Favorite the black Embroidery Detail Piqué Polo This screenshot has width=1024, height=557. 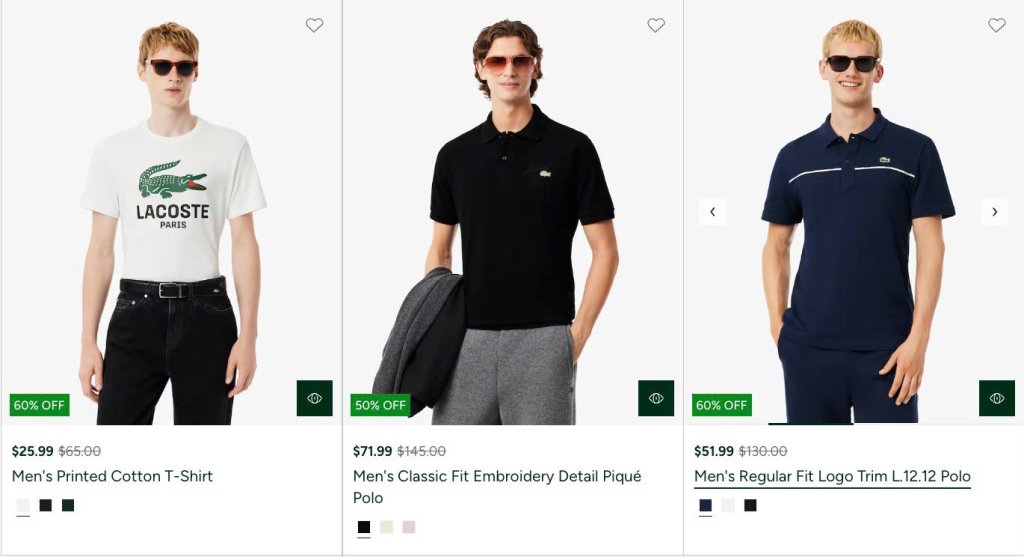[x=656, y=25]
